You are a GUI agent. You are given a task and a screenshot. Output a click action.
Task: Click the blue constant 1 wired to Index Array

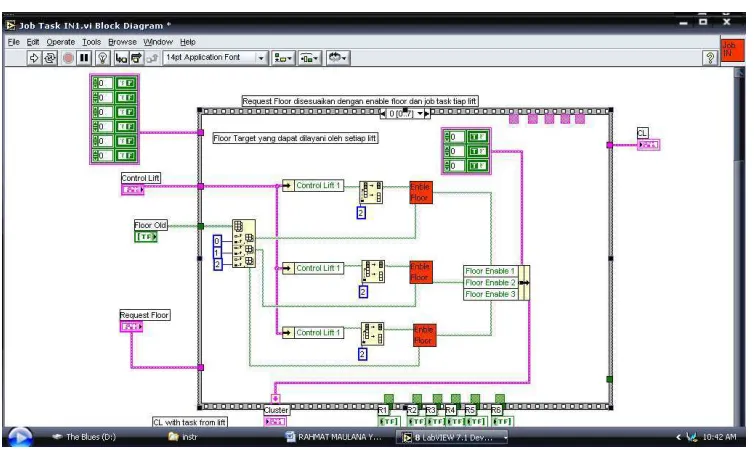[217, 253]
